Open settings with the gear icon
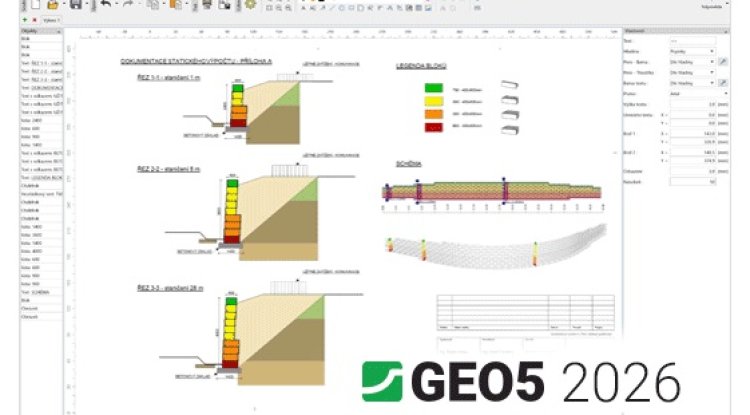This screenshot has width=750, height=415. (x=250, y=5)
